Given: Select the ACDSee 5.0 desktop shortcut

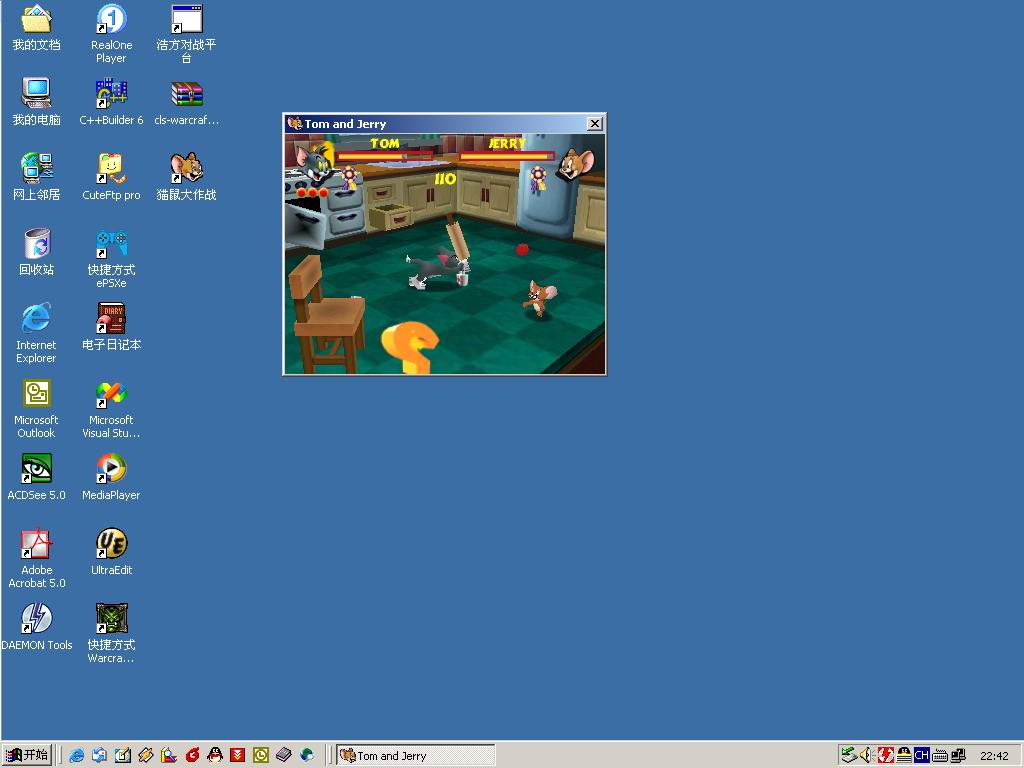Looking at the screenshot, I should (x=37, y=477).
